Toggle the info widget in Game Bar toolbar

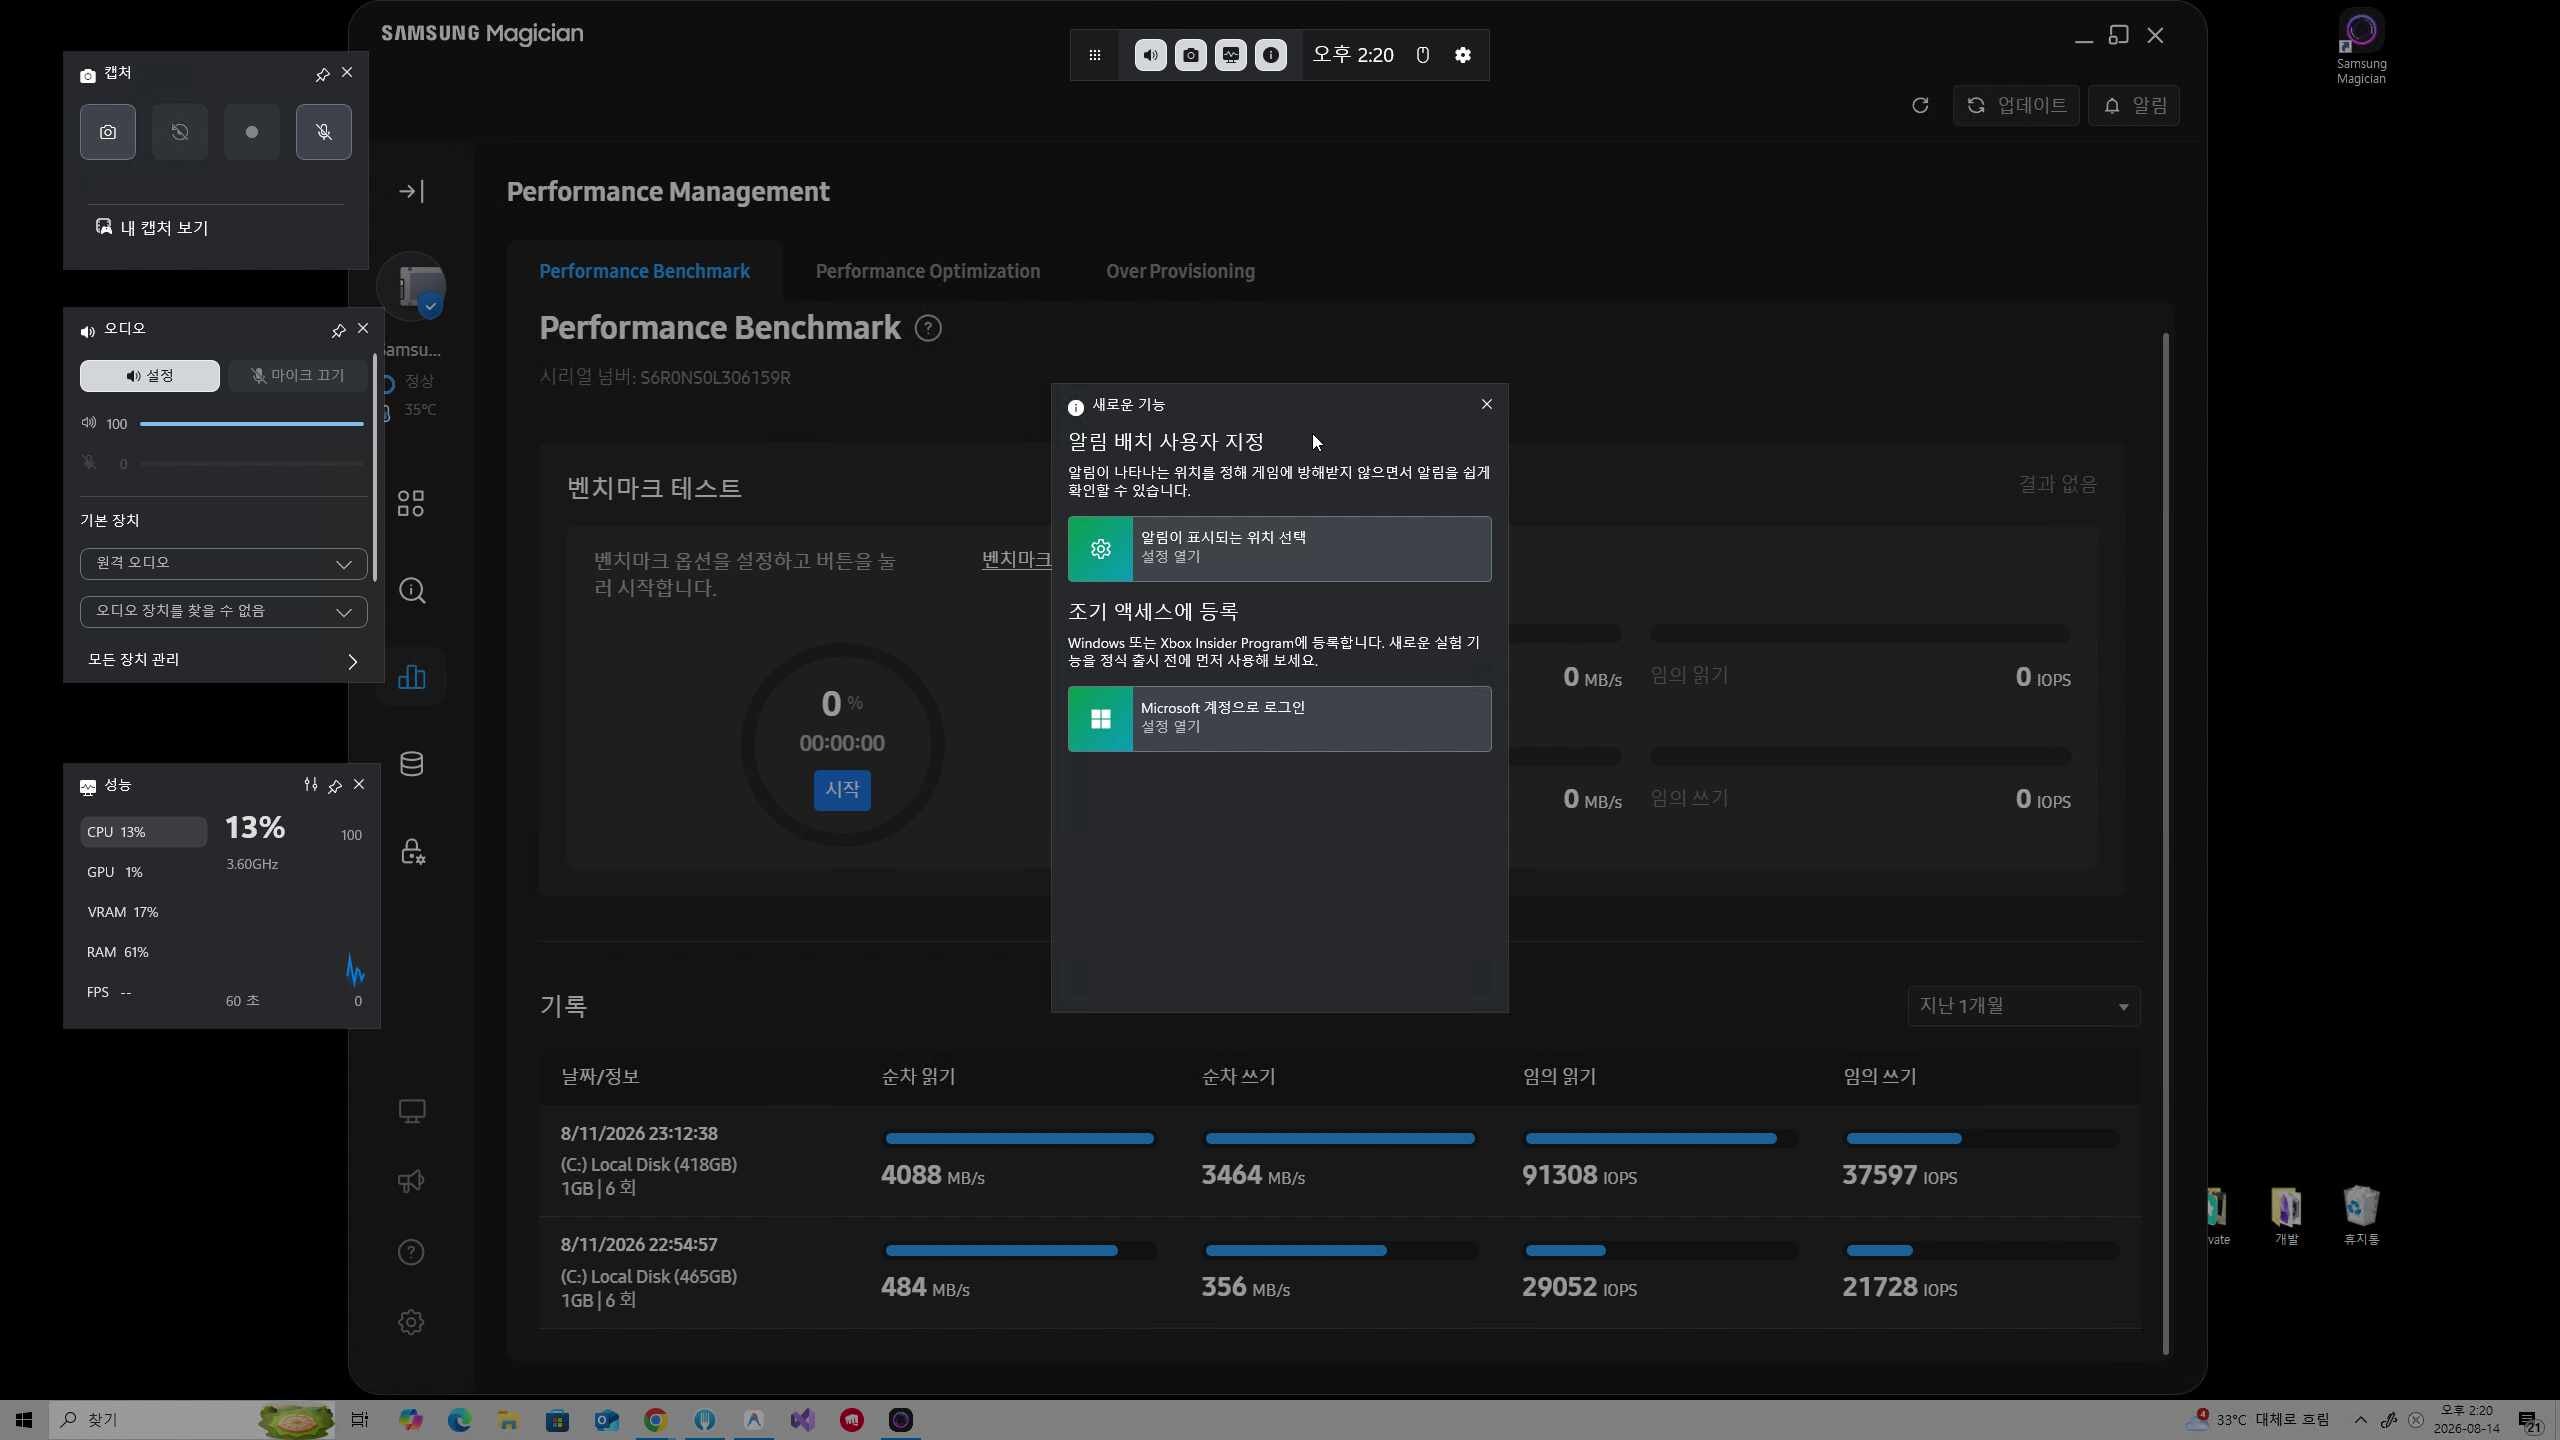[1271, 55]
